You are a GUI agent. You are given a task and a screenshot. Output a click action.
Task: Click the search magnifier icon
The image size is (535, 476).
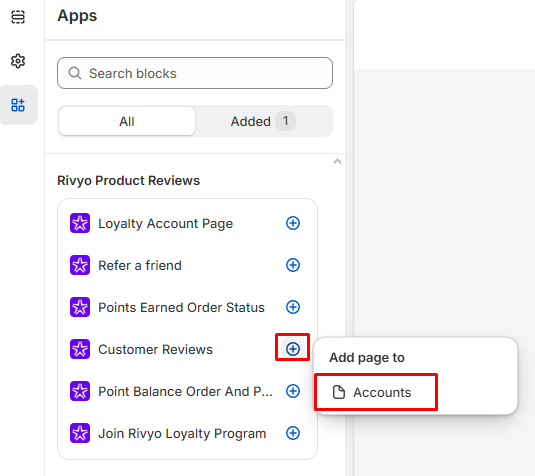pyautogui.click(x=75, y=73)
